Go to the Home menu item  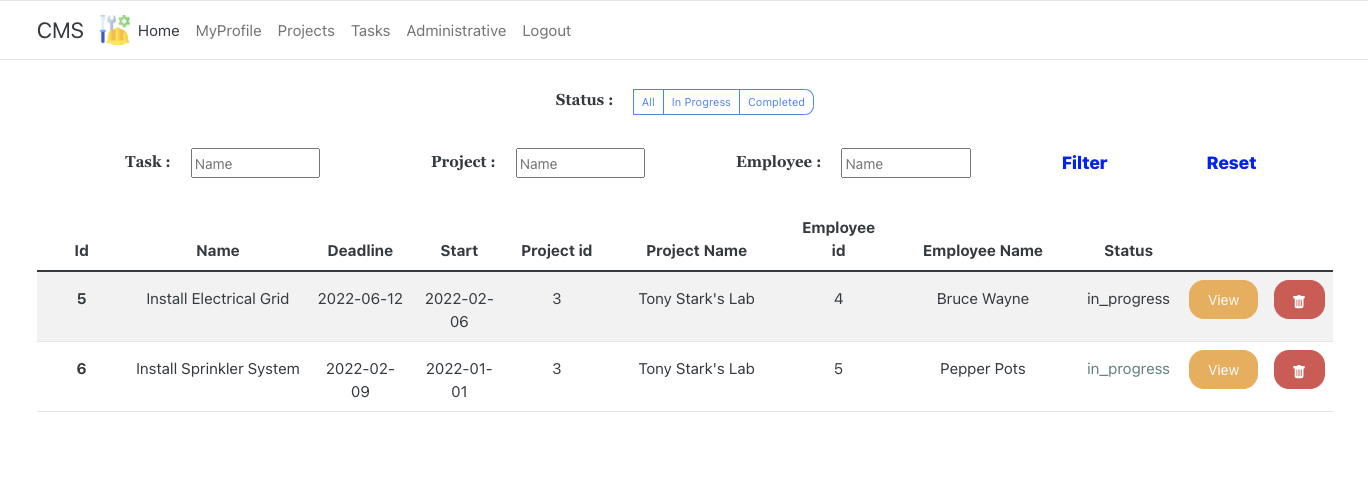point(159,31)
